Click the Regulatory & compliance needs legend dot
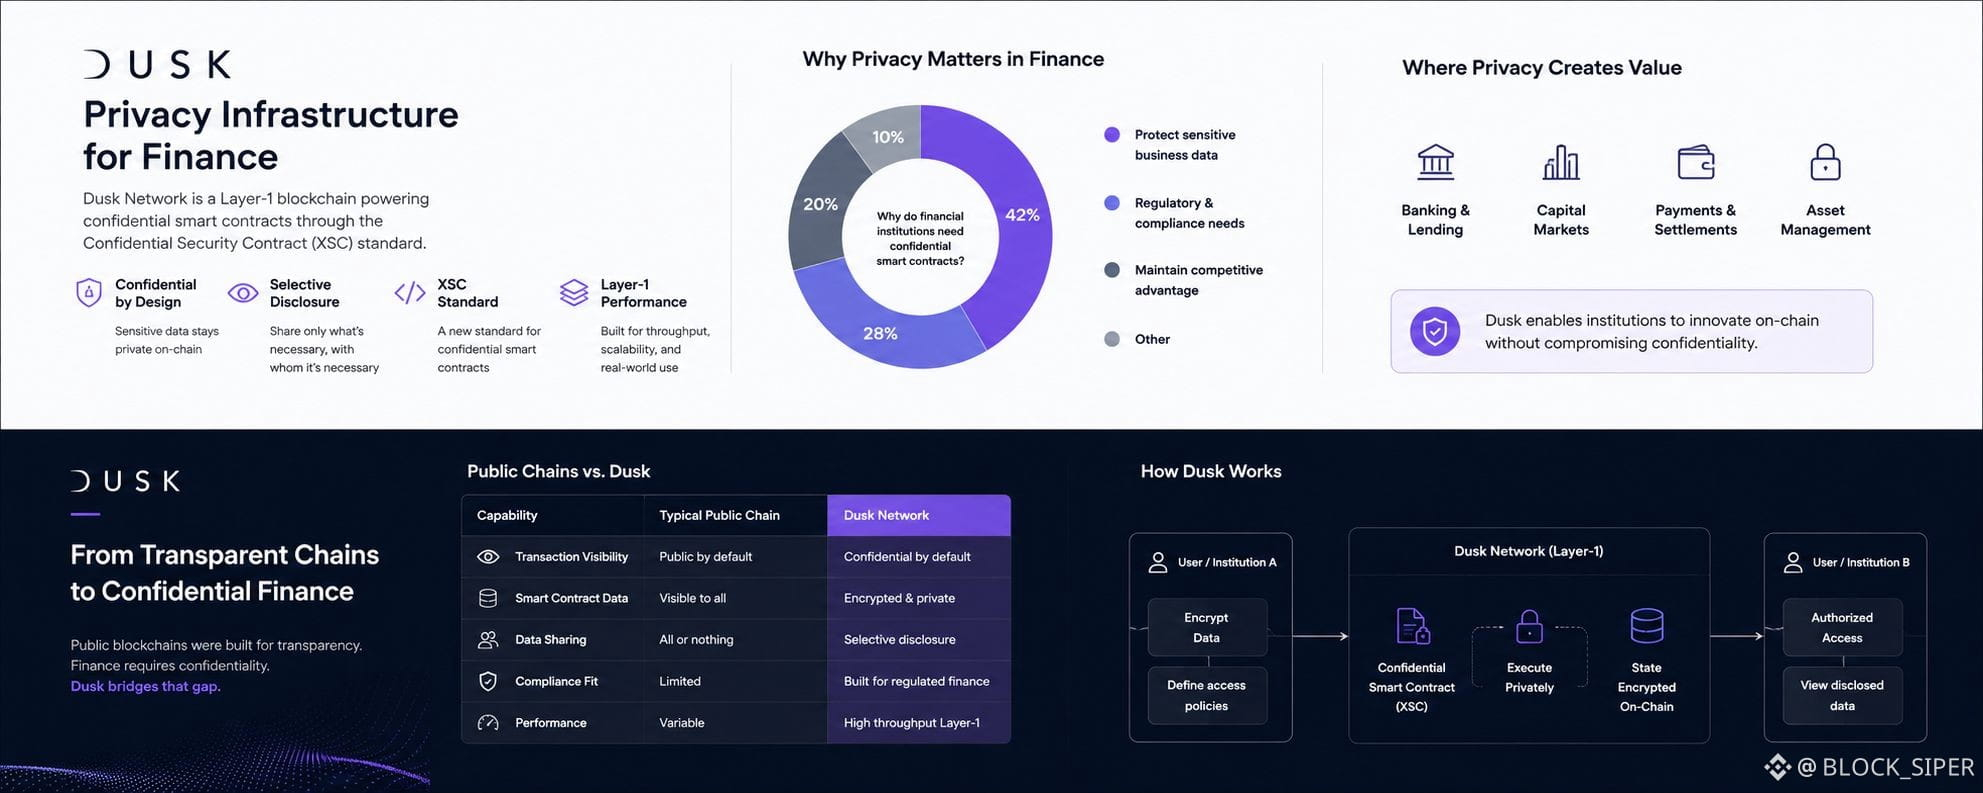The width and height of the screenshot is (1983, 793). pyautogui.click(x=1112, y=203)
